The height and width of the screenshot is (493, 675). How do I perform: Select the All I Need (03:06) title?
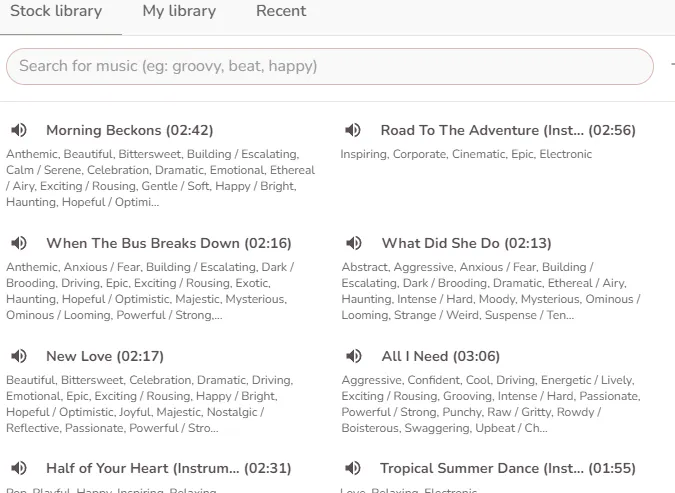point(441,356)
